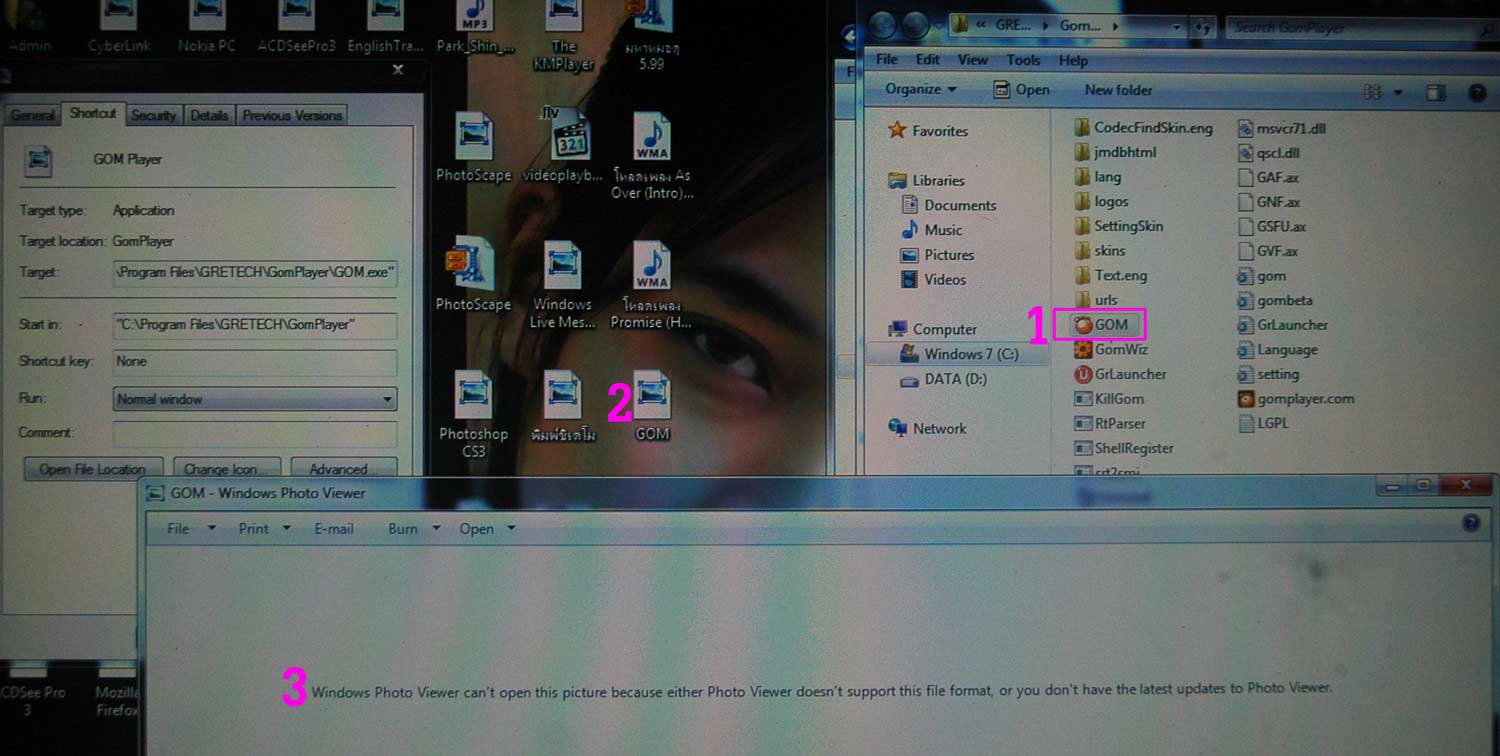Switch to Details tab in properties
The width and height of the screenshot is (1500, 756).
pyautogui.click(x=209, y=115)
